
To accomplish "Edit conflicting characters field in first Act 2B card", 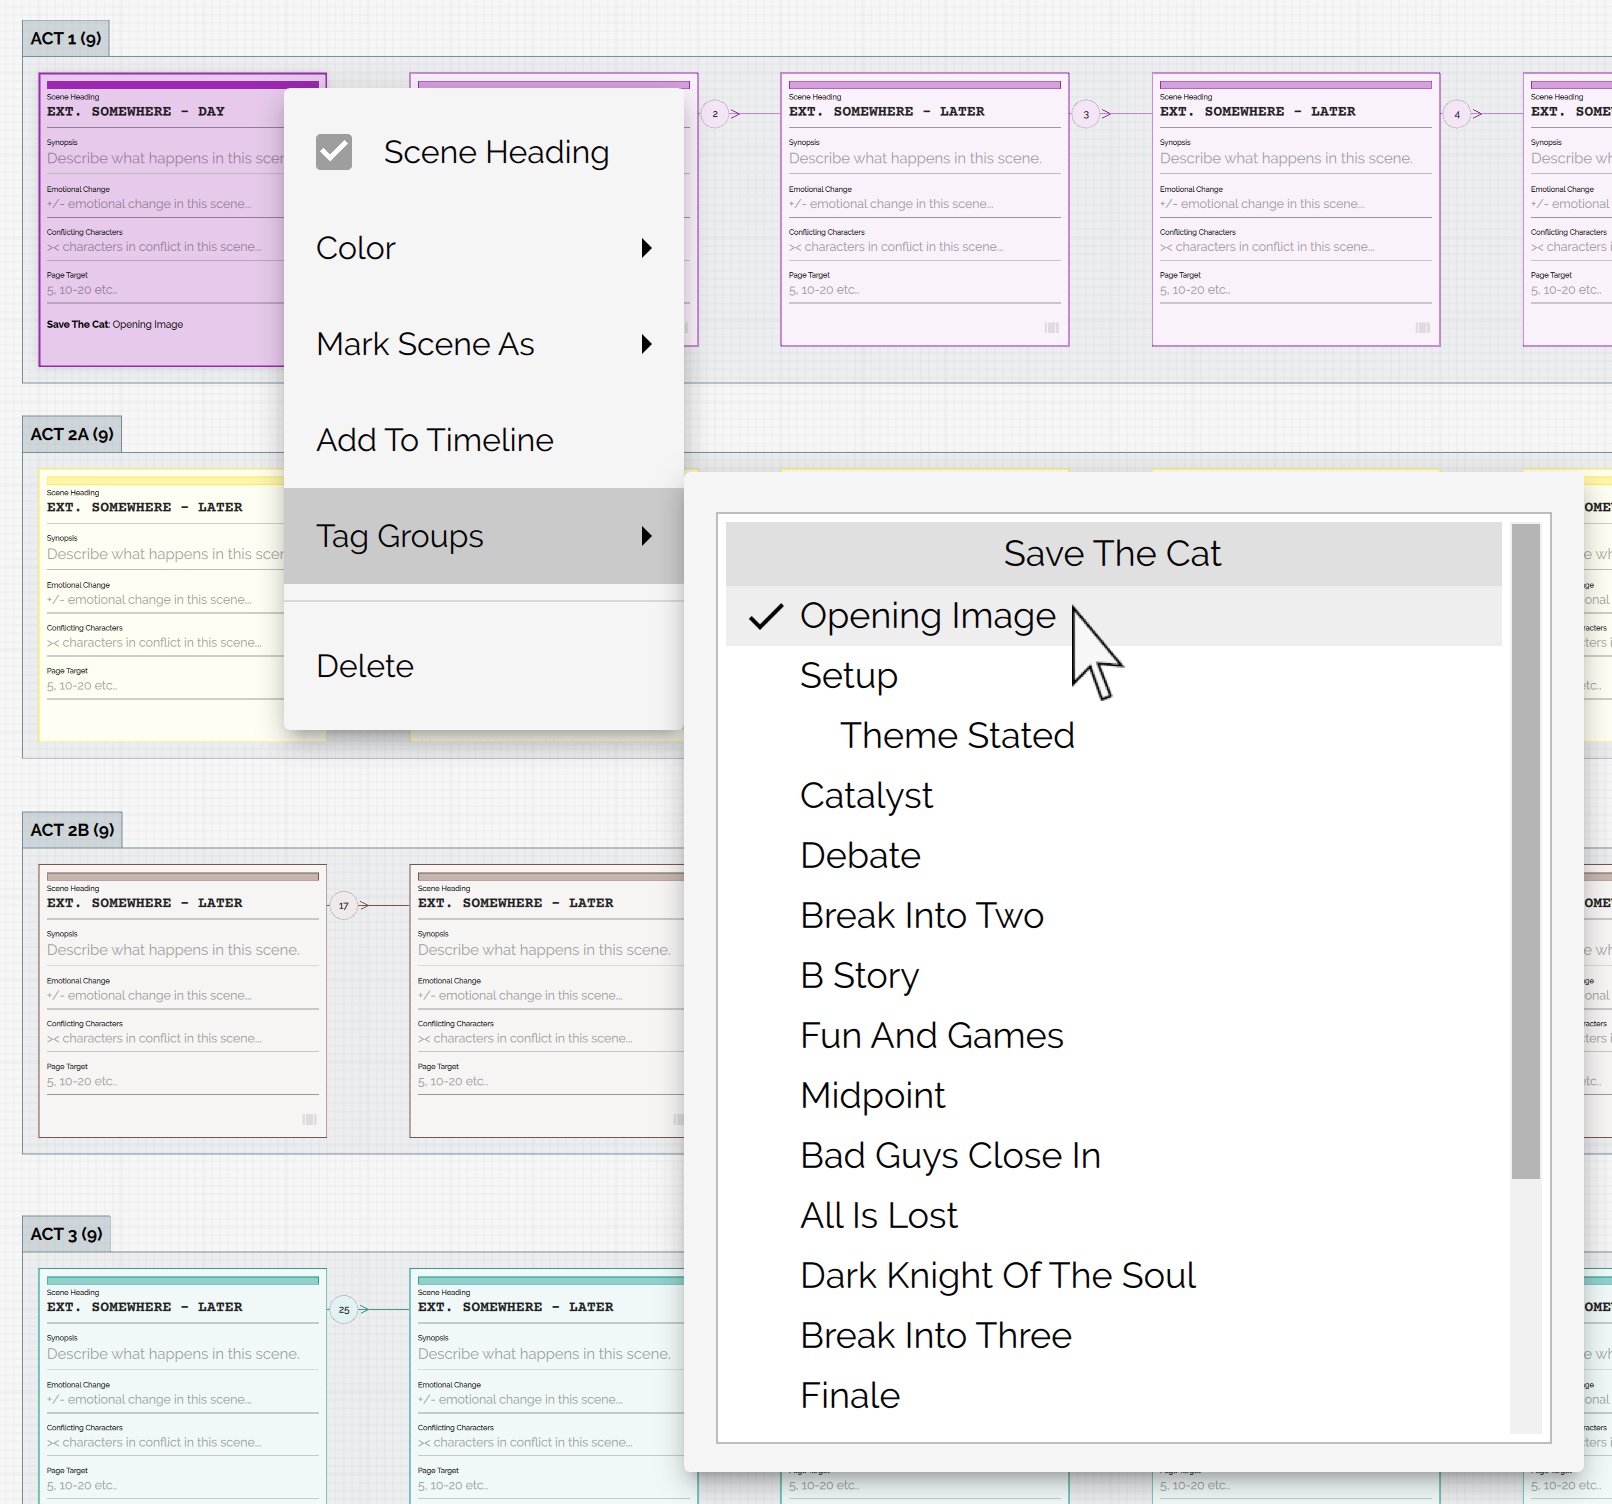I will pyautogui.click(x=183, y=1039).
